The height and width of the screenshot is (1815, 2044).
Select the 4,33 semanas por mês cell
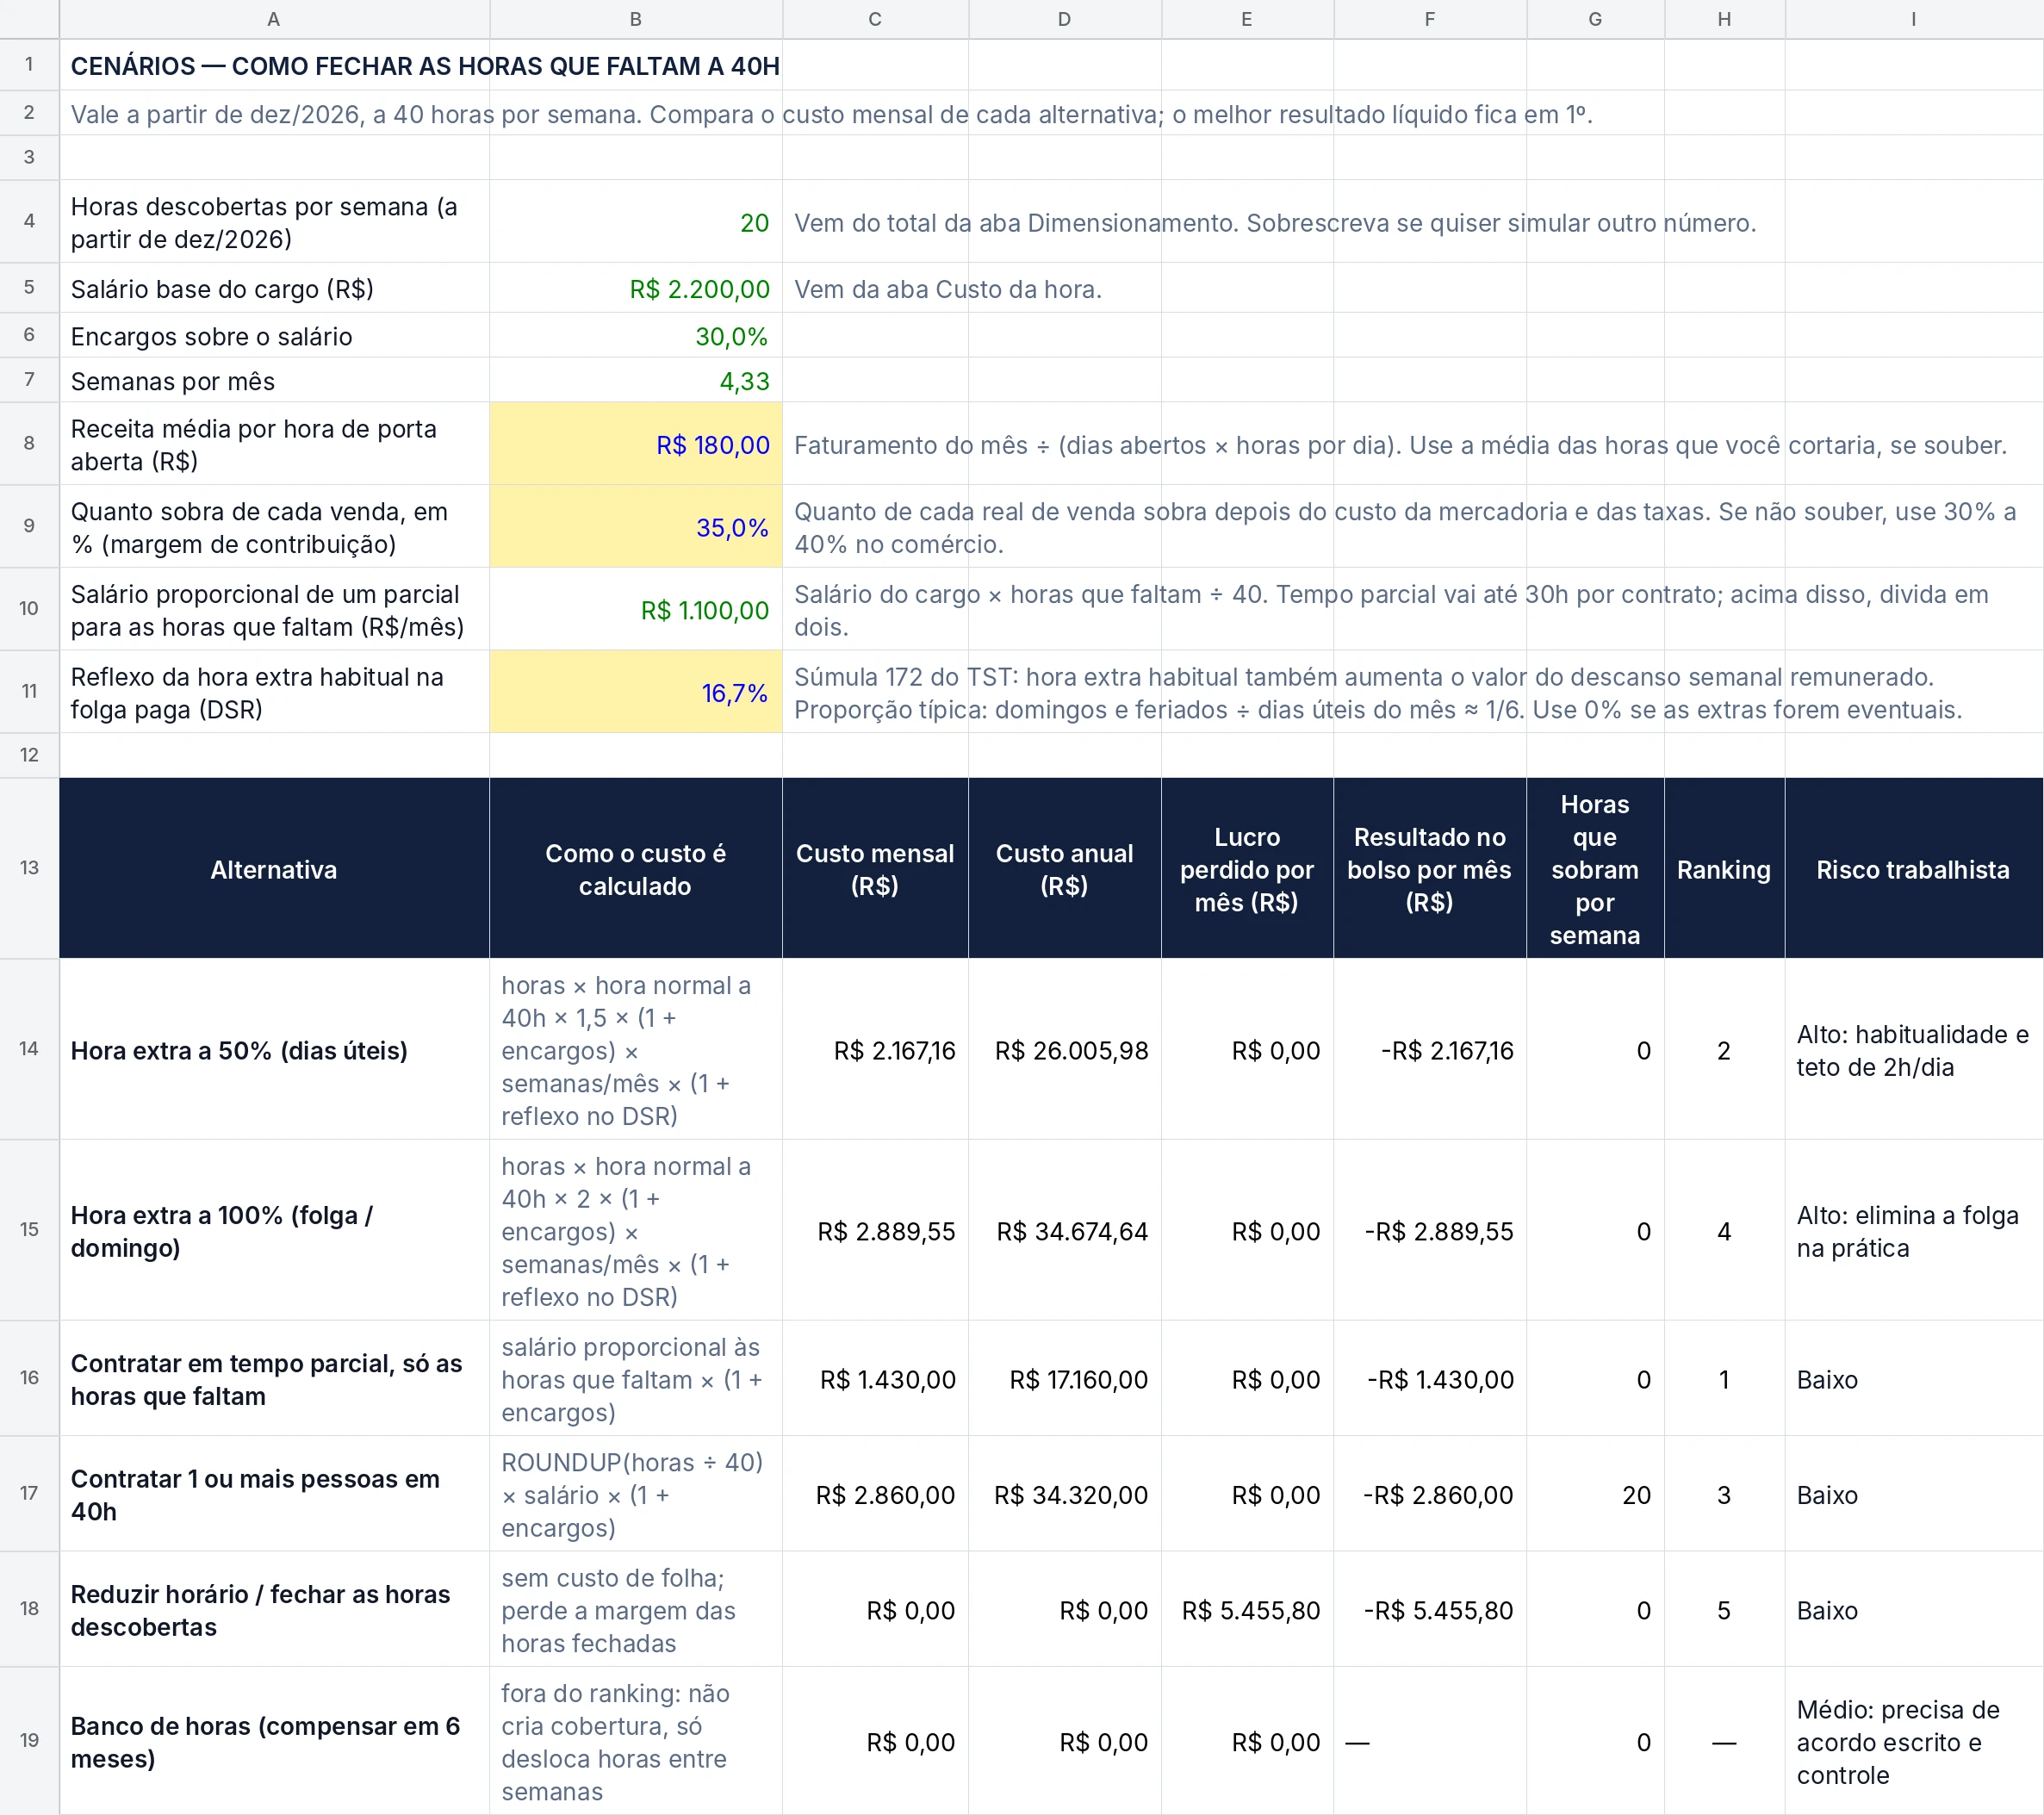[636, 381]
